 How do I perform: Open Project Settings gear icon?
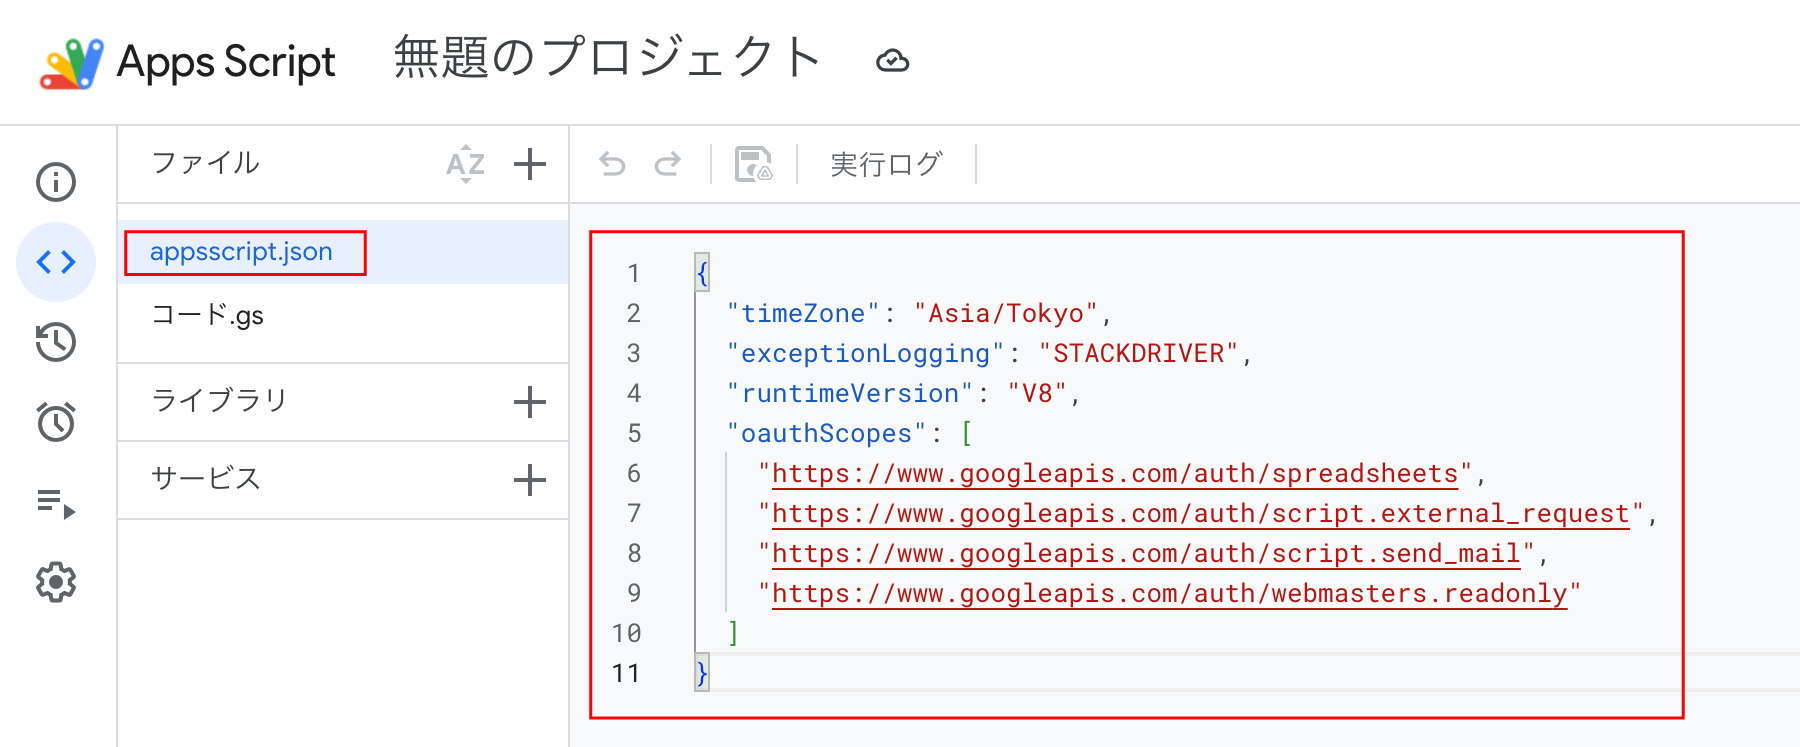(56, 582)
